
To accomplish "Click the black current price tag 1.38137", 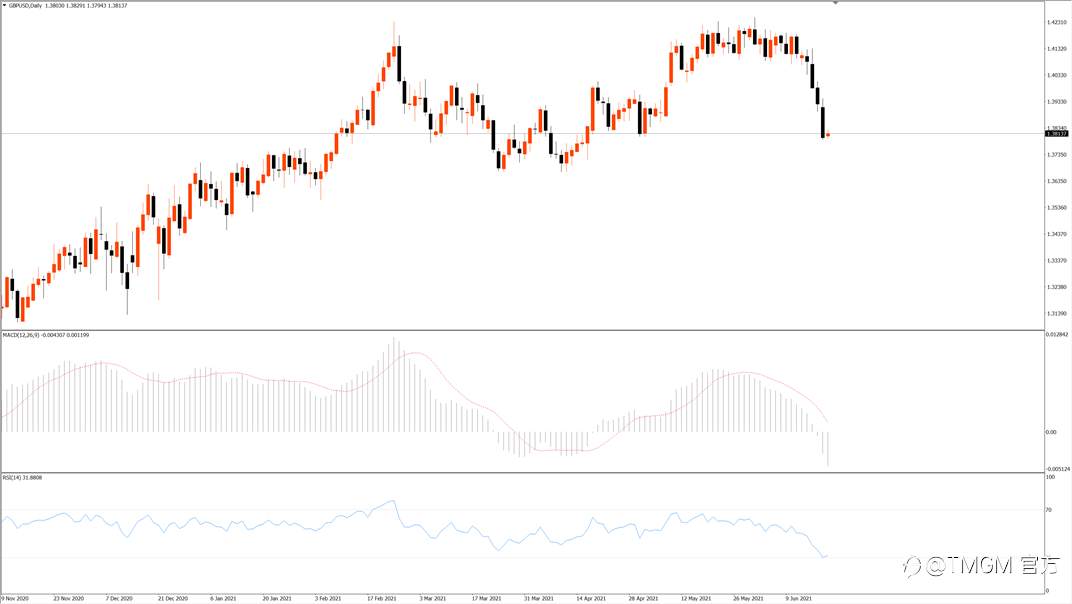I will pyautogui.click(x=1056, y=134).
